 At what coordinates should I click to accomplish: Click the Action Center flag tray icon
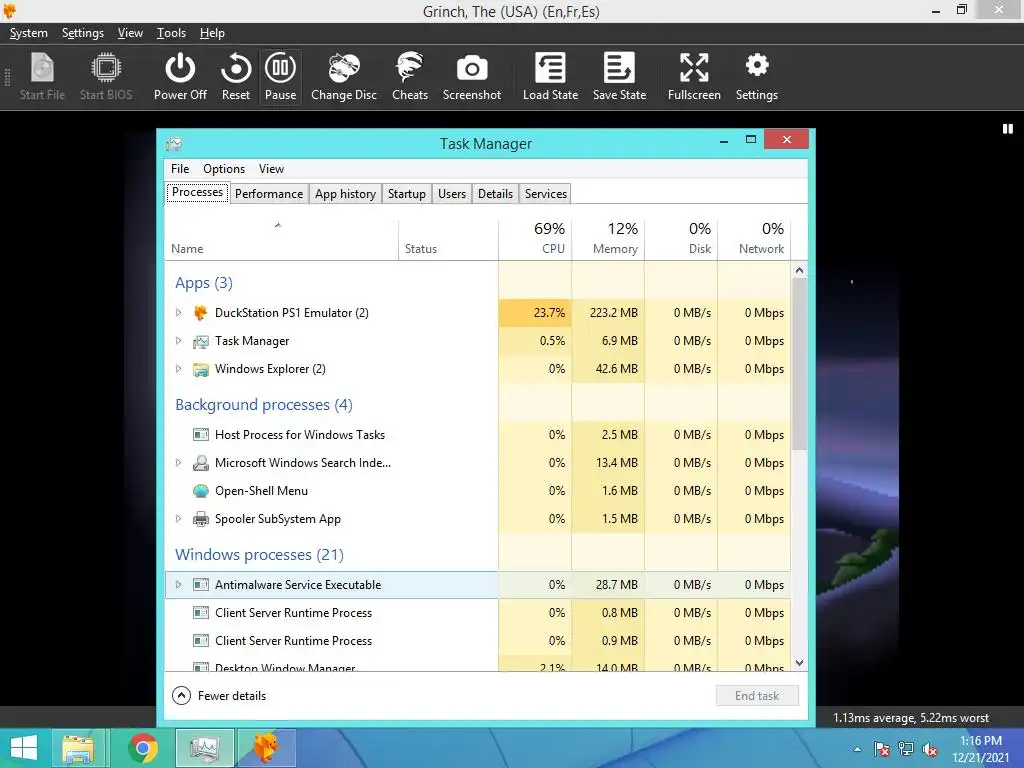(x=882, y=749)
